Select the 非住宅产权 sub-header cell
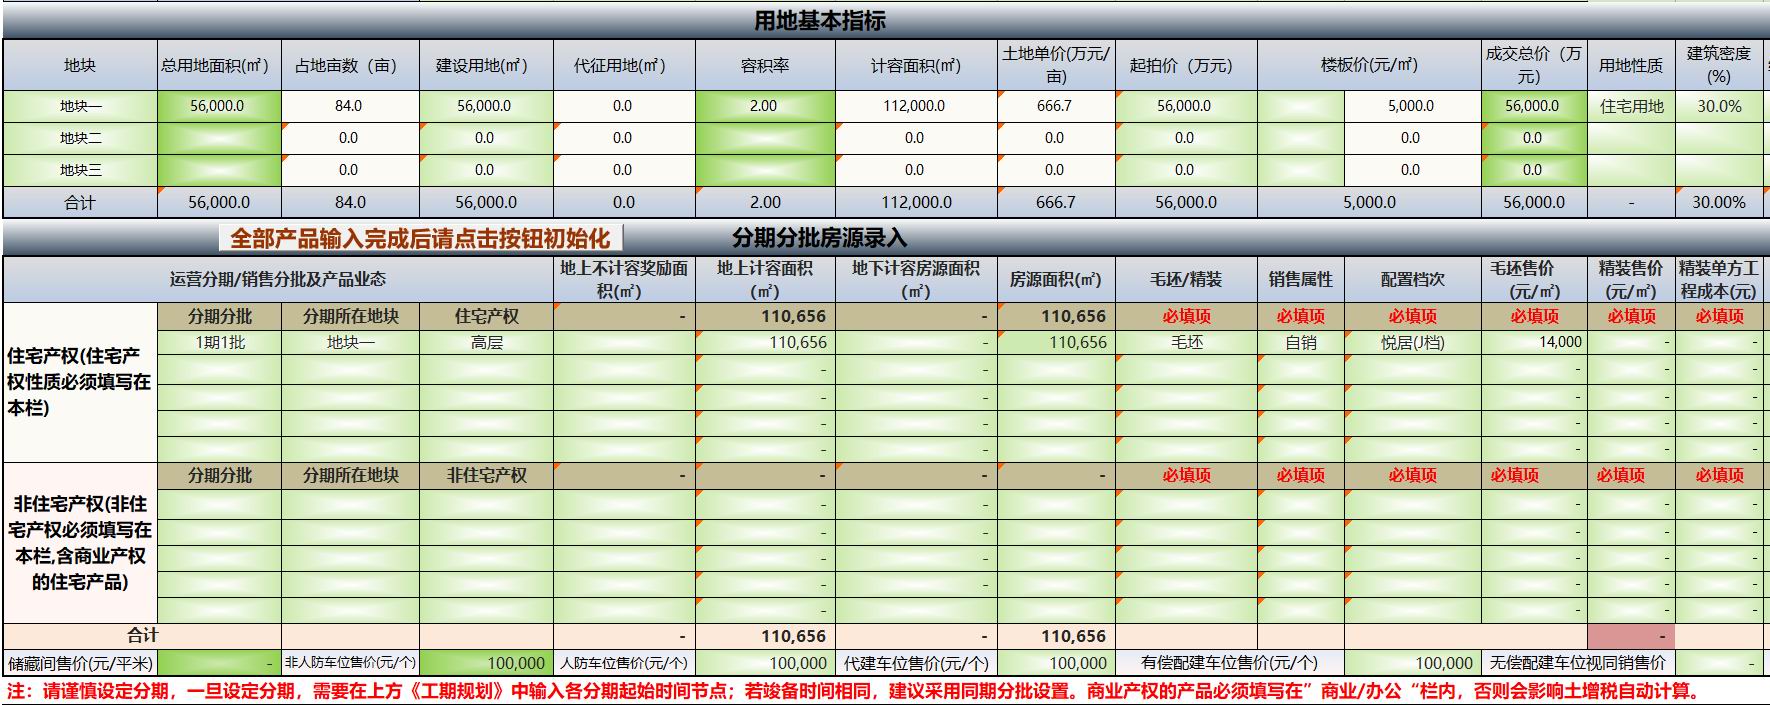Screen dimensions: 1770x705 [x=486, y=476]
